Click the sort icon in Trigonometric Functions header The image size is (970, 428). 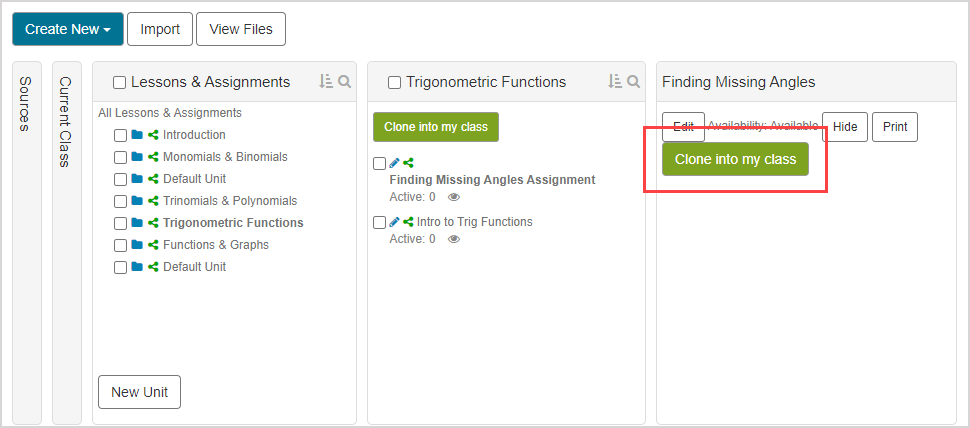pyautogui.click(x=614, y=82)
